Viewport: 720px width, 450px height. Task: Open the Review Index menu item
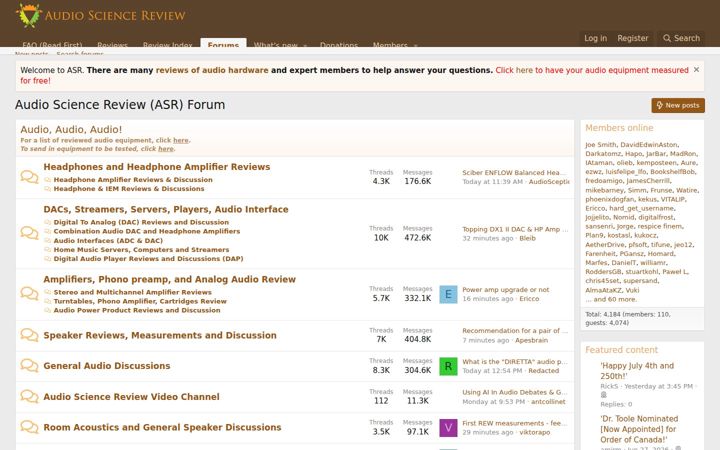pyautogui.click(x=168, y=45)
